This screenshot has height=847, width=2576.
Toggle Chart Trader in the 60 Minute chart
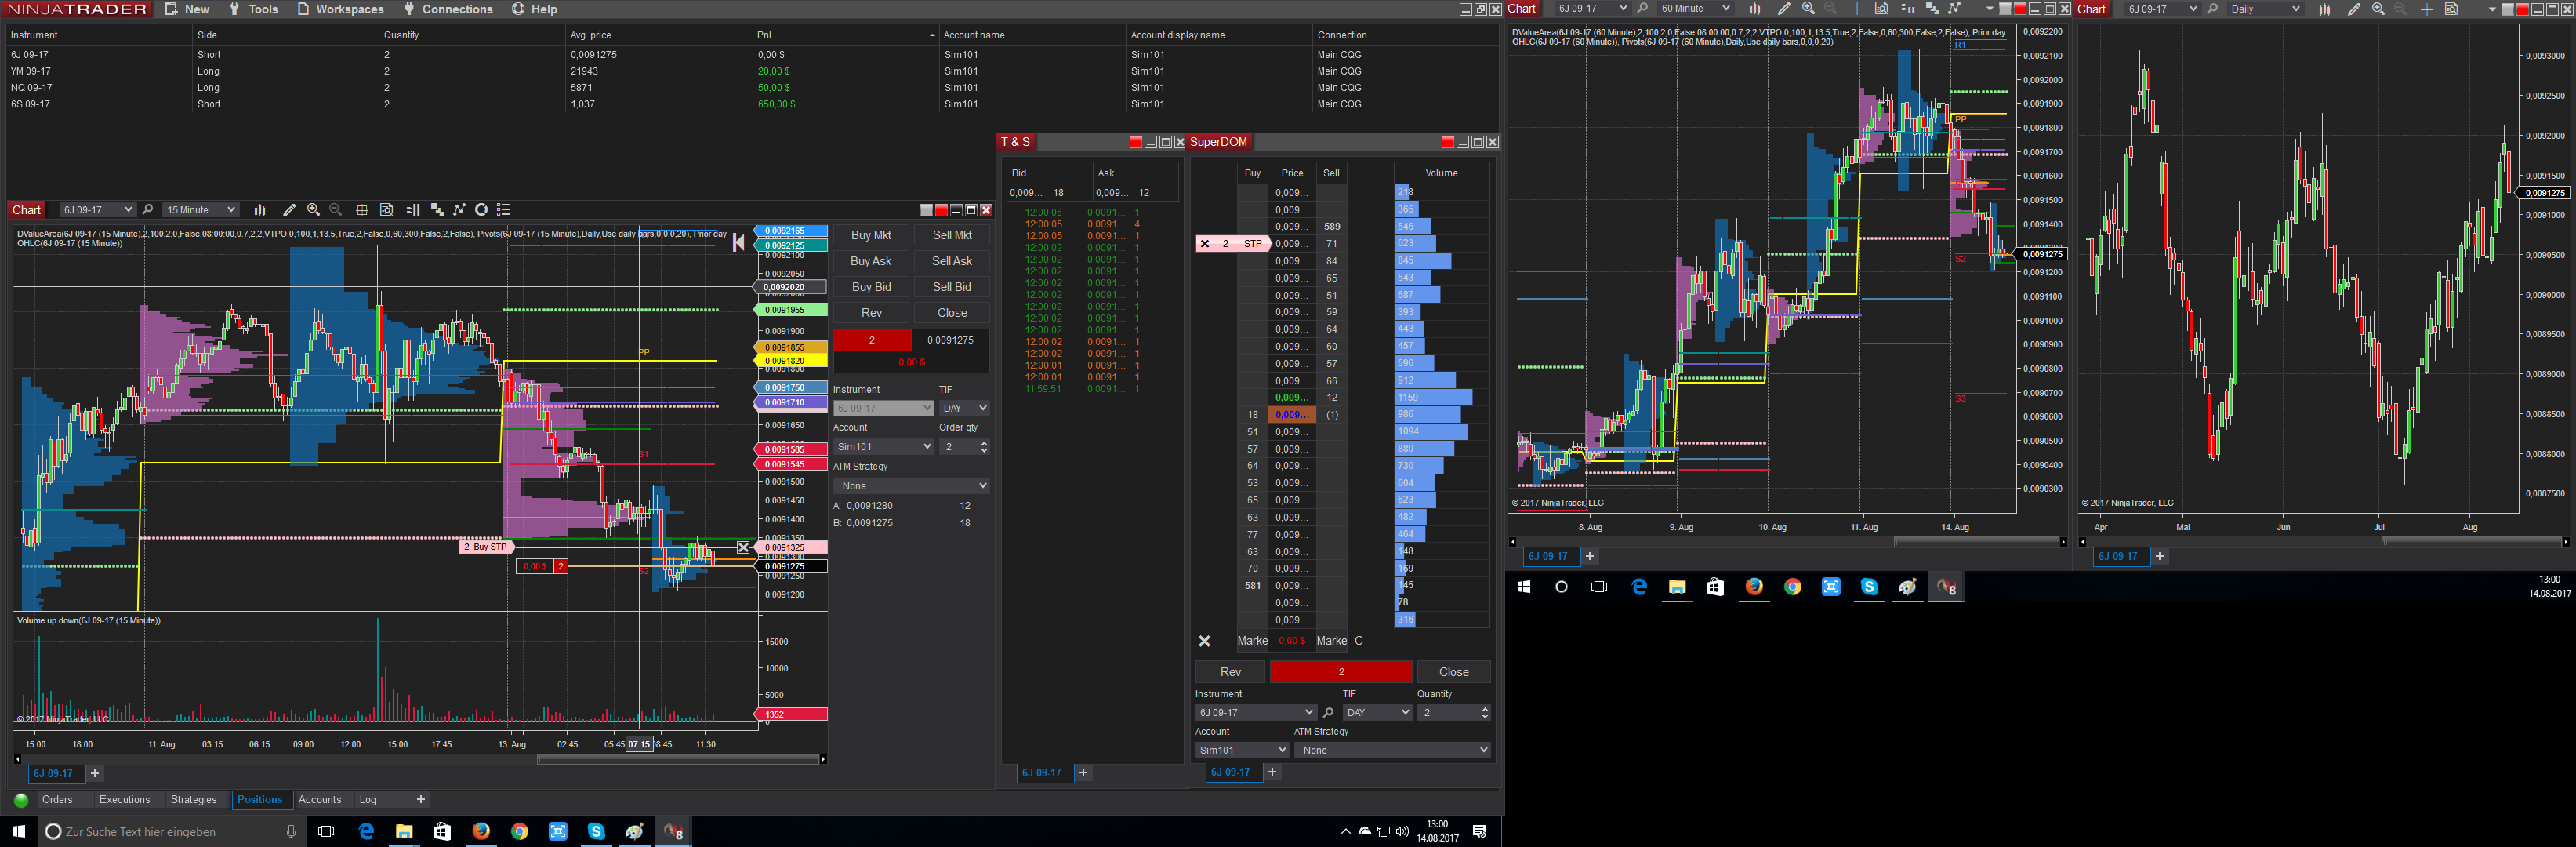click(1907, 9)
